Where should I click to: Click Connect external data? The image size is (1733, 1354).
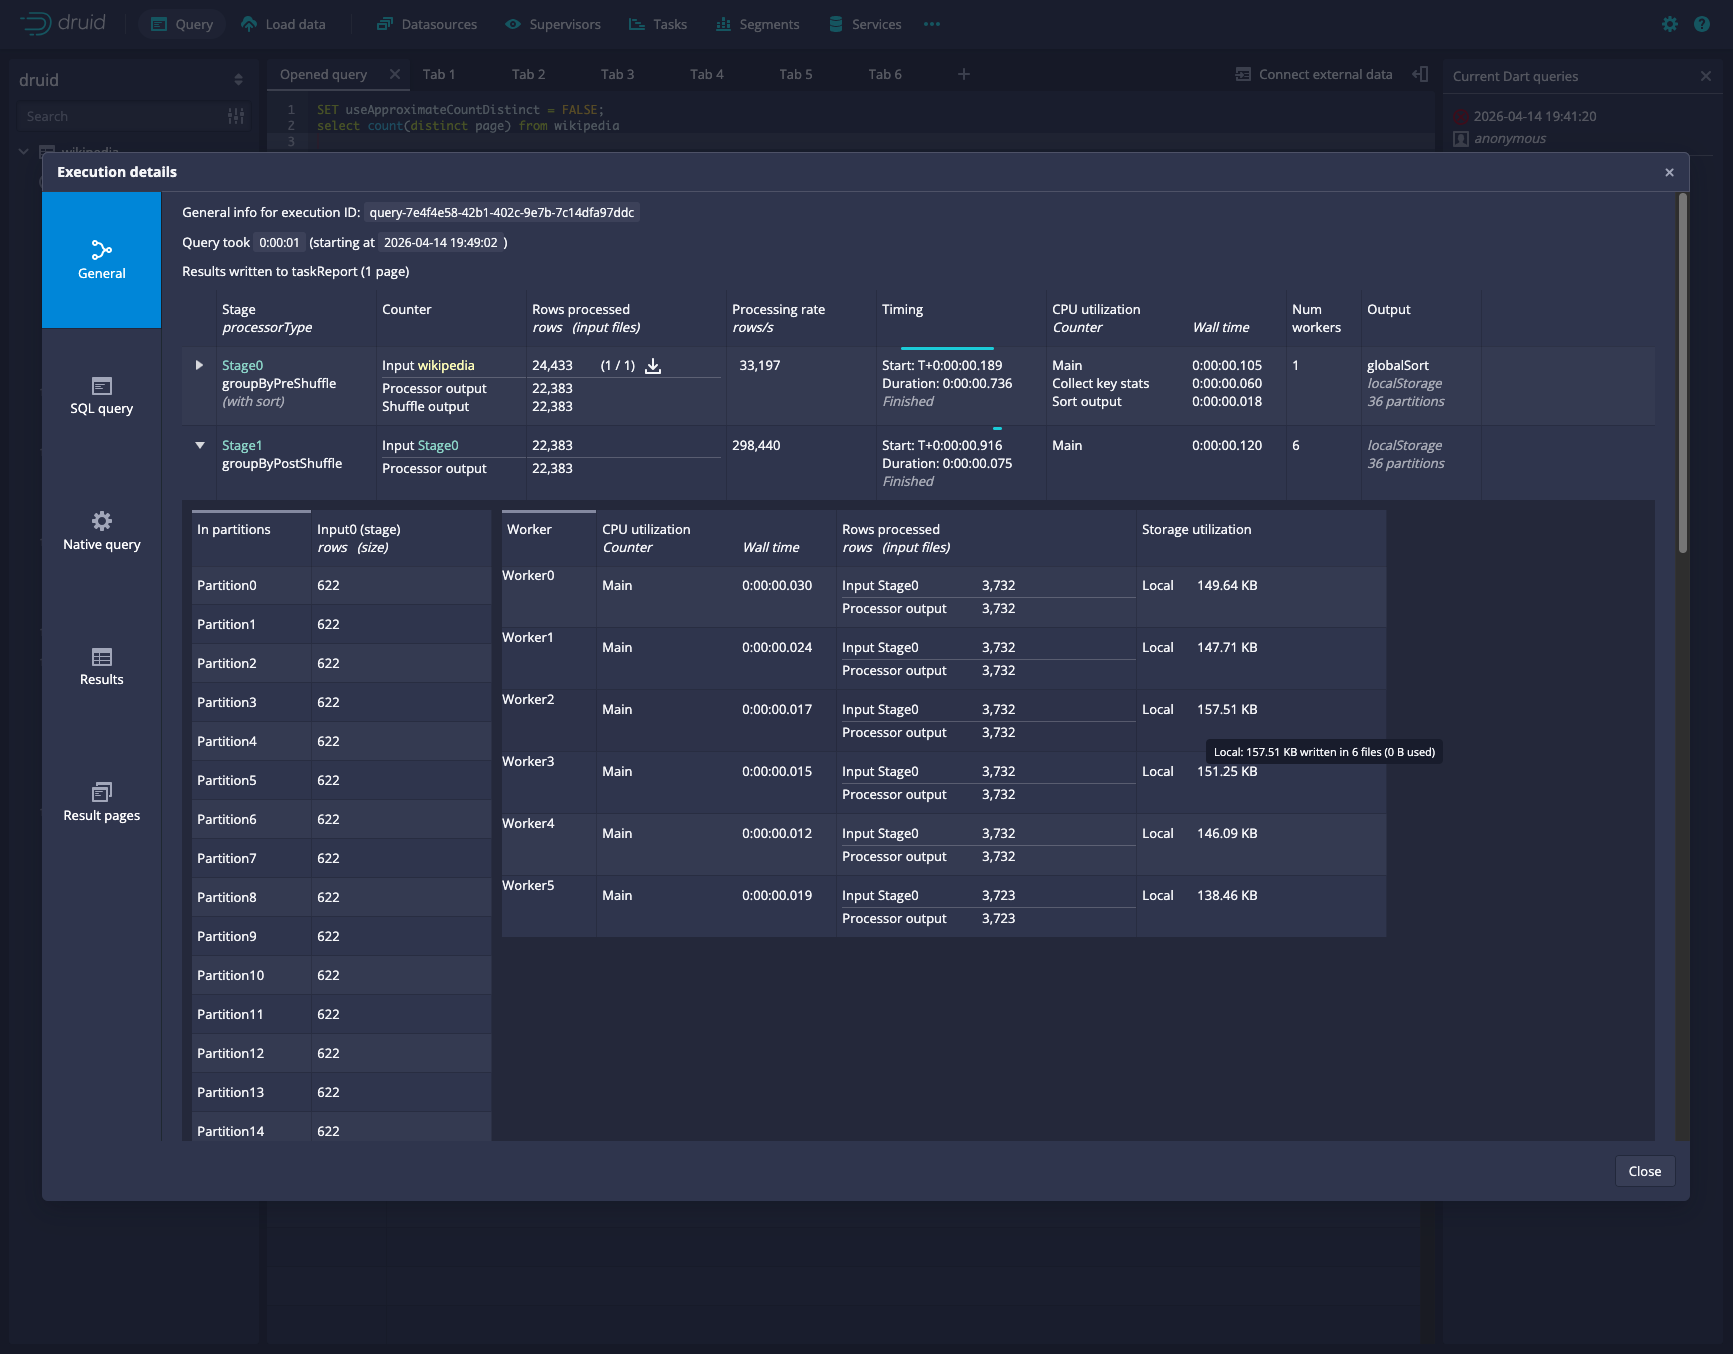tap(1314, 74)
